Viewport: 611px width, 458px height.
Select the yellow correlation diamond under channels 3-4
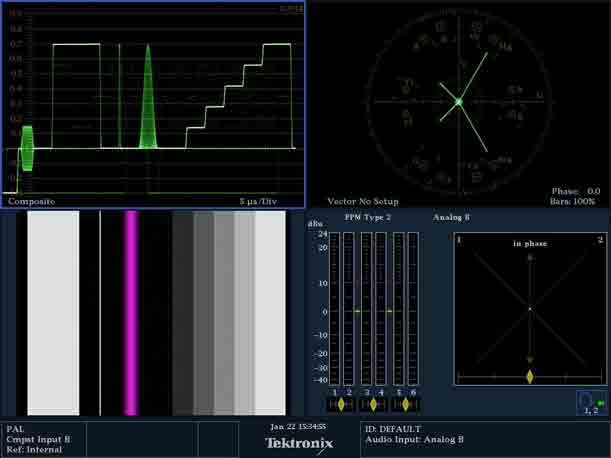point(373,405)
